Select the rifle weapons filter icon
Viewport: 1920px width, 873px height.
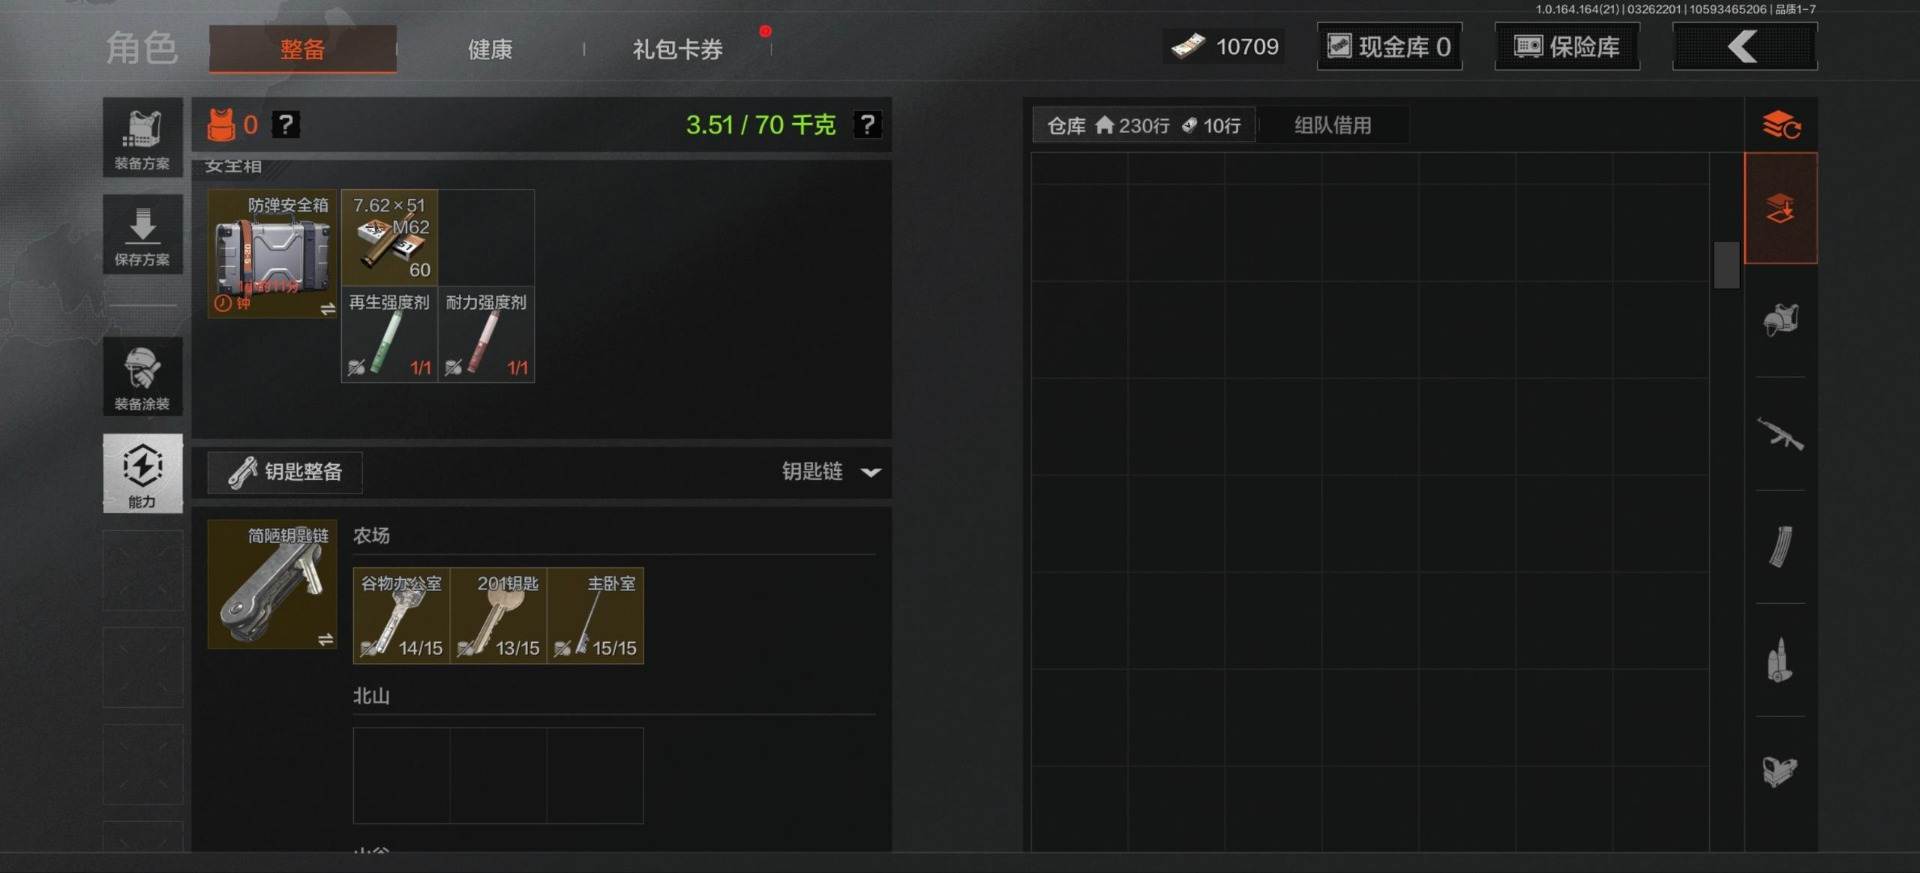(1780, 434)
